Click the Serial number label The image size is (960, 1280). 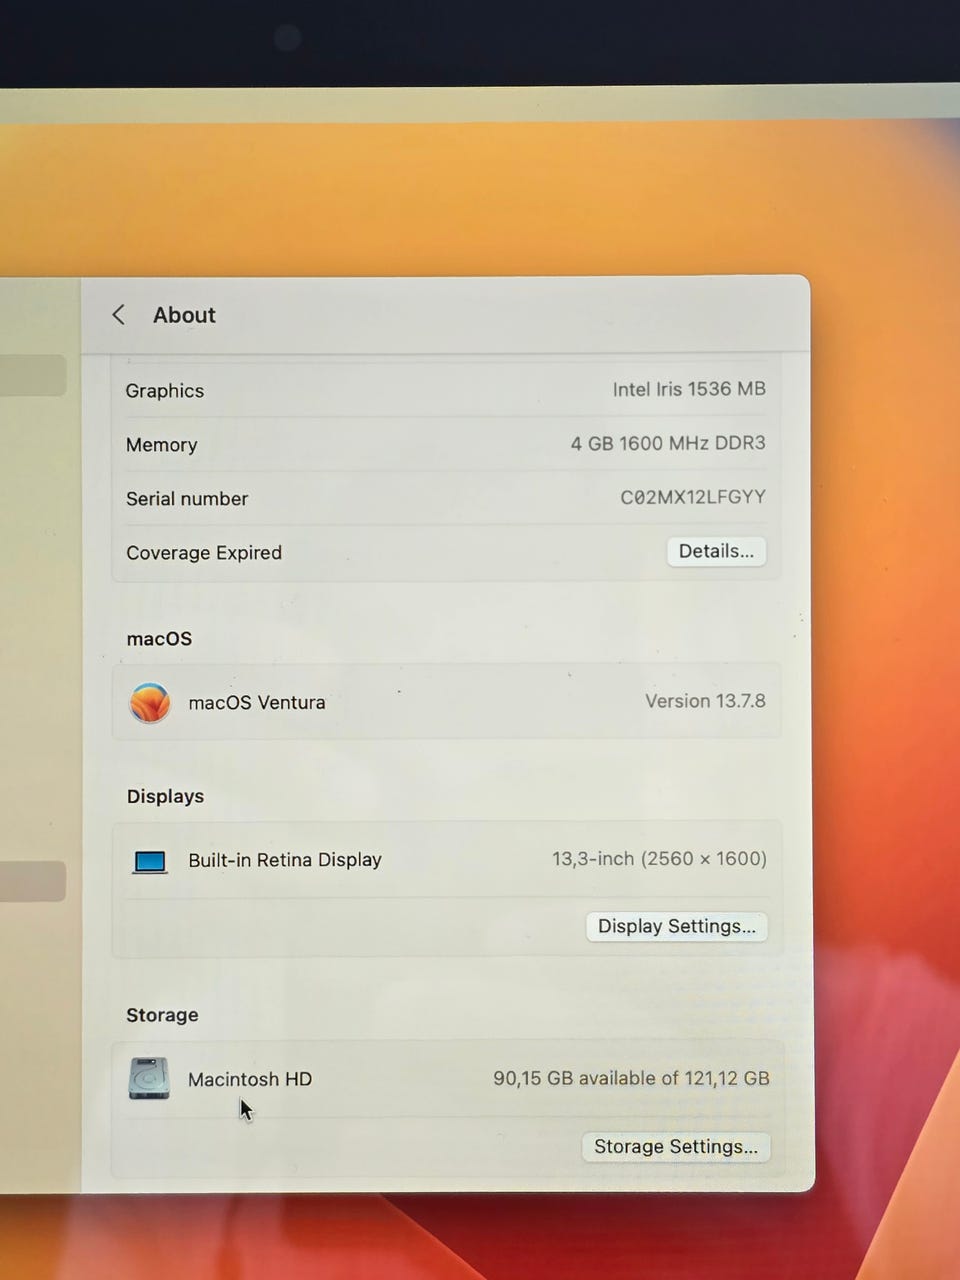[187, 499]
